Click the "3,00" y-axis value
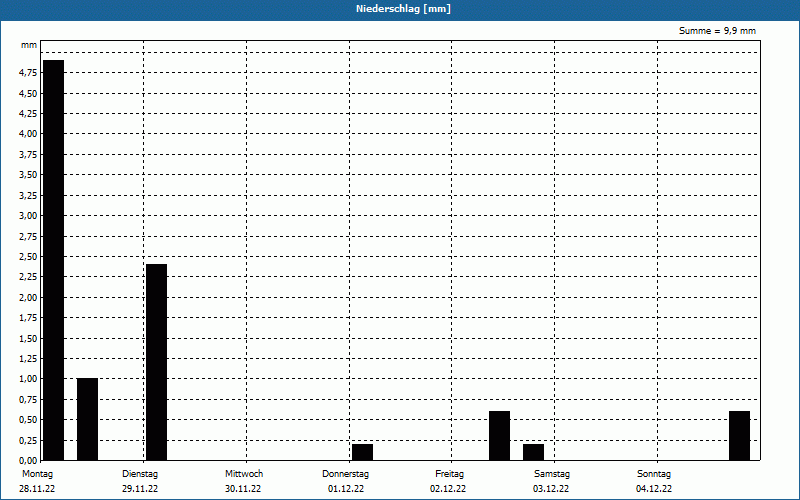Viewport: 800px width, 500px height. click(x=28, y=216)
